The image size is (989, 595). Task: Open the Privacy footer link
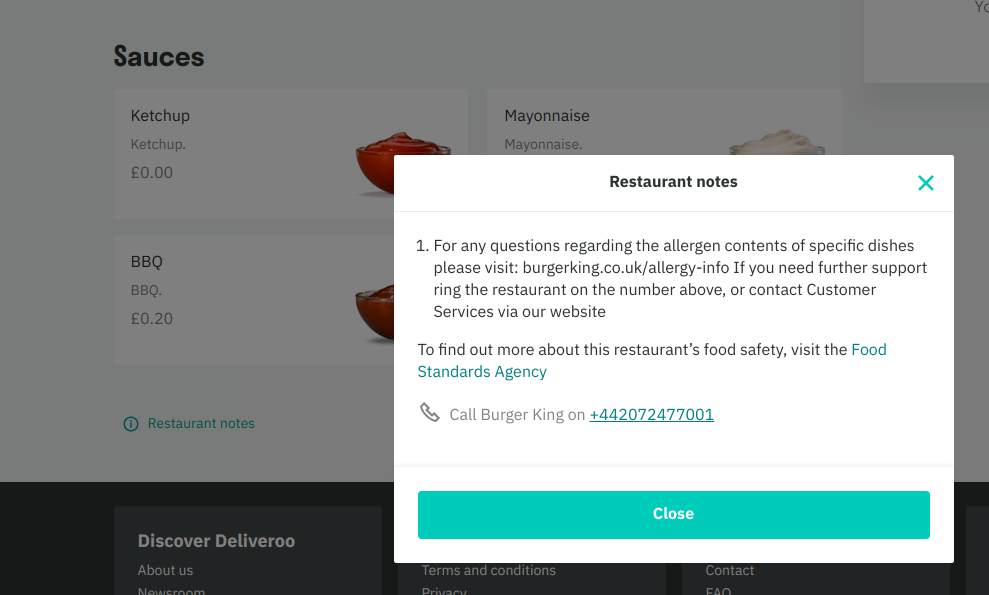pos(443,591)
